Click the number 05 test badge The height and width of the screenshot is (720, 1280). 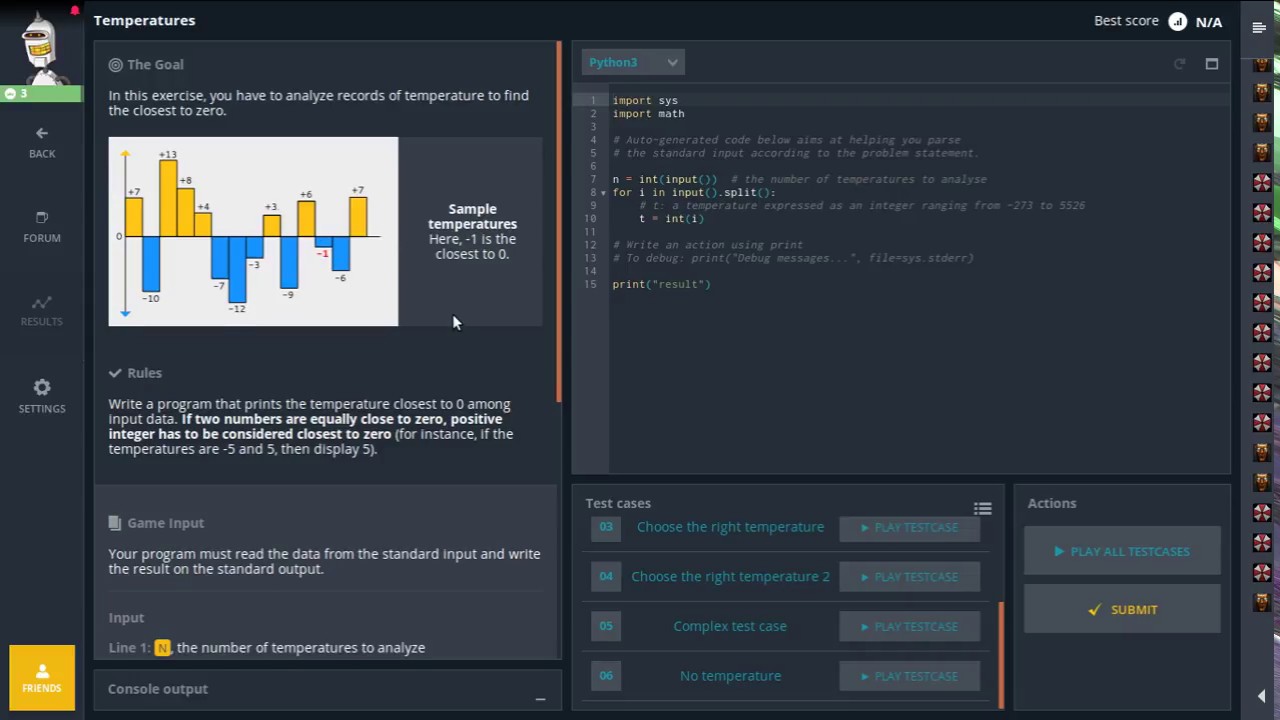[606, 626]
